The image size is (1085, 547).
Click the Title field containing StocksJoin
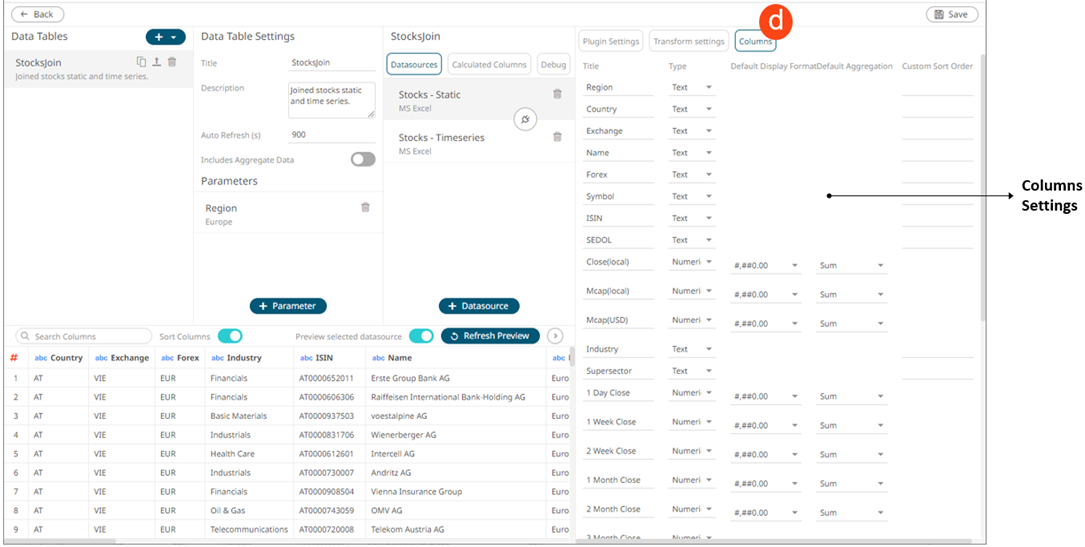(x=331, y=63)
